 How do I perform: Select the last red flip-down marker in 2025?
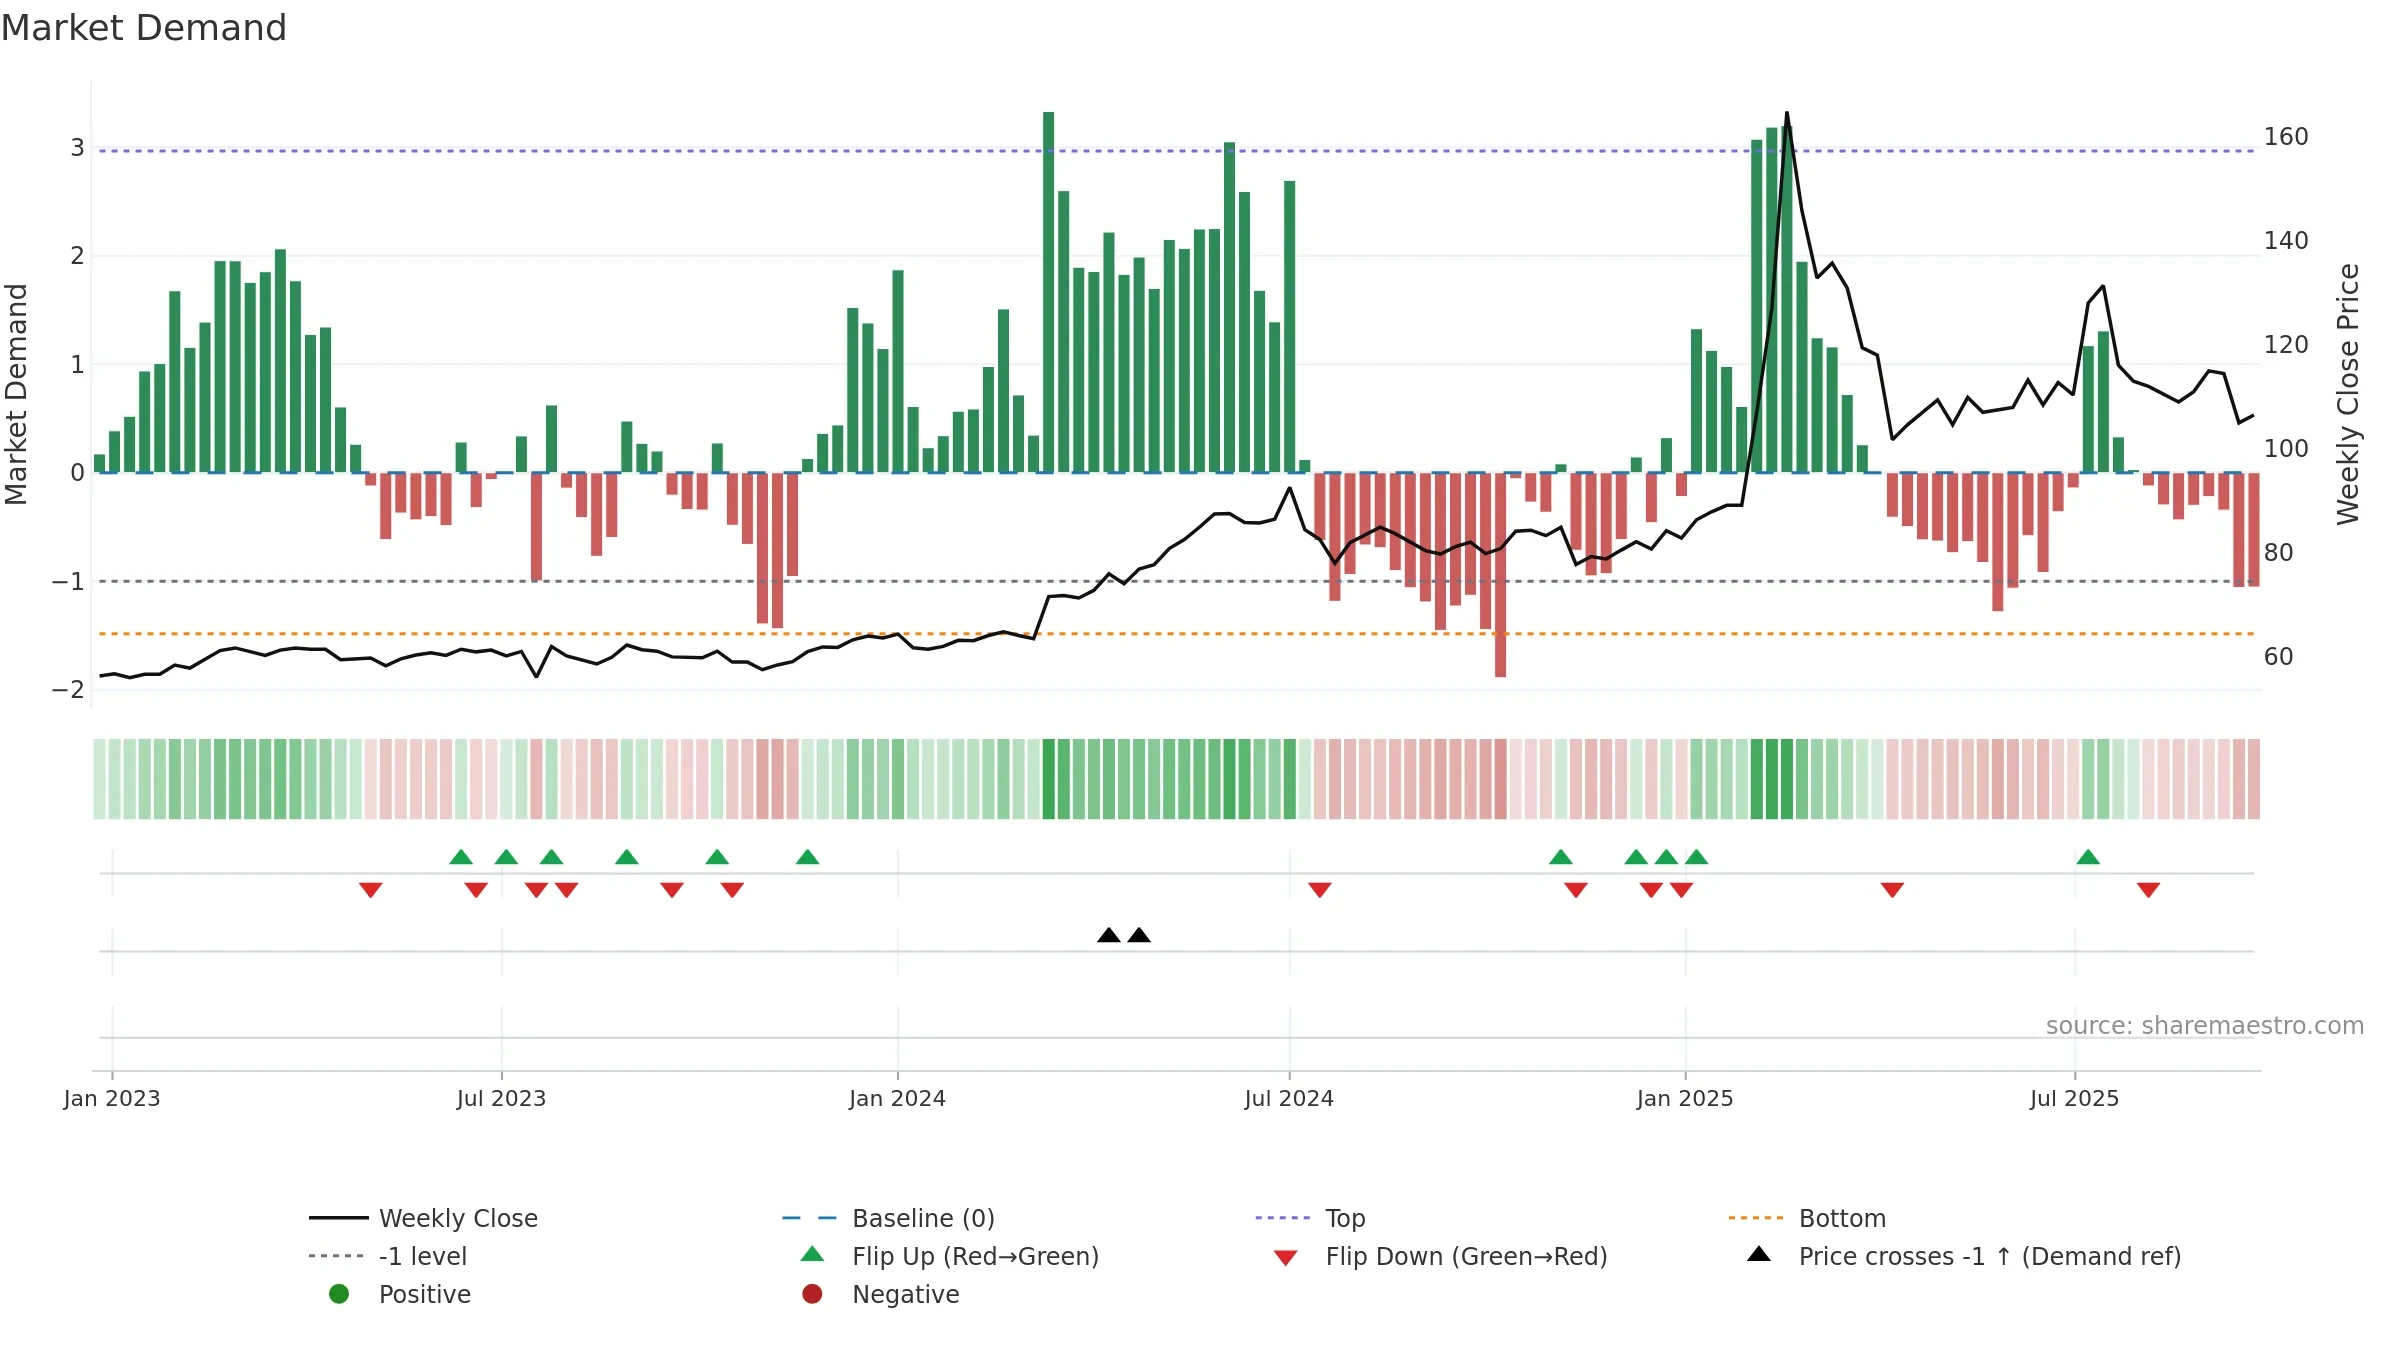[2148, 890]
